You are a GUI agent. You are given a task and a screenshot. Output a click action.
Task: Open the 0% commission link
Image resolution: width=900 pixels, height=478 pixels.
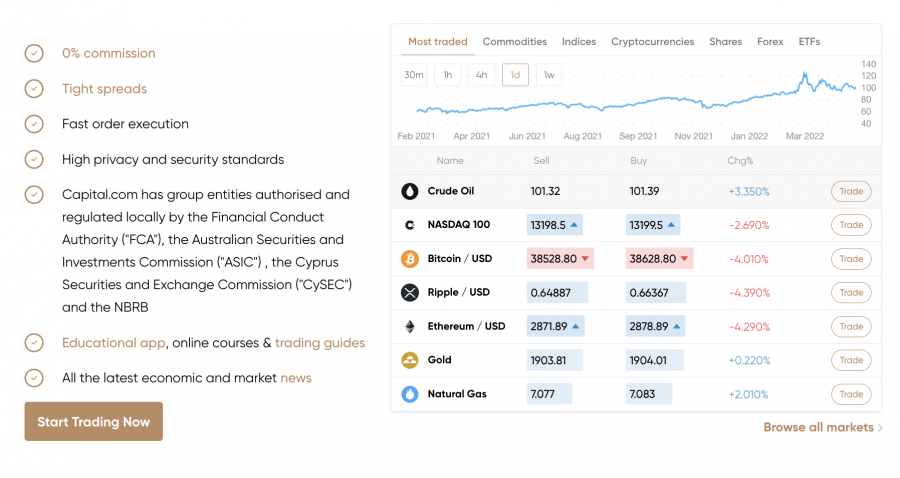point(108,53)
